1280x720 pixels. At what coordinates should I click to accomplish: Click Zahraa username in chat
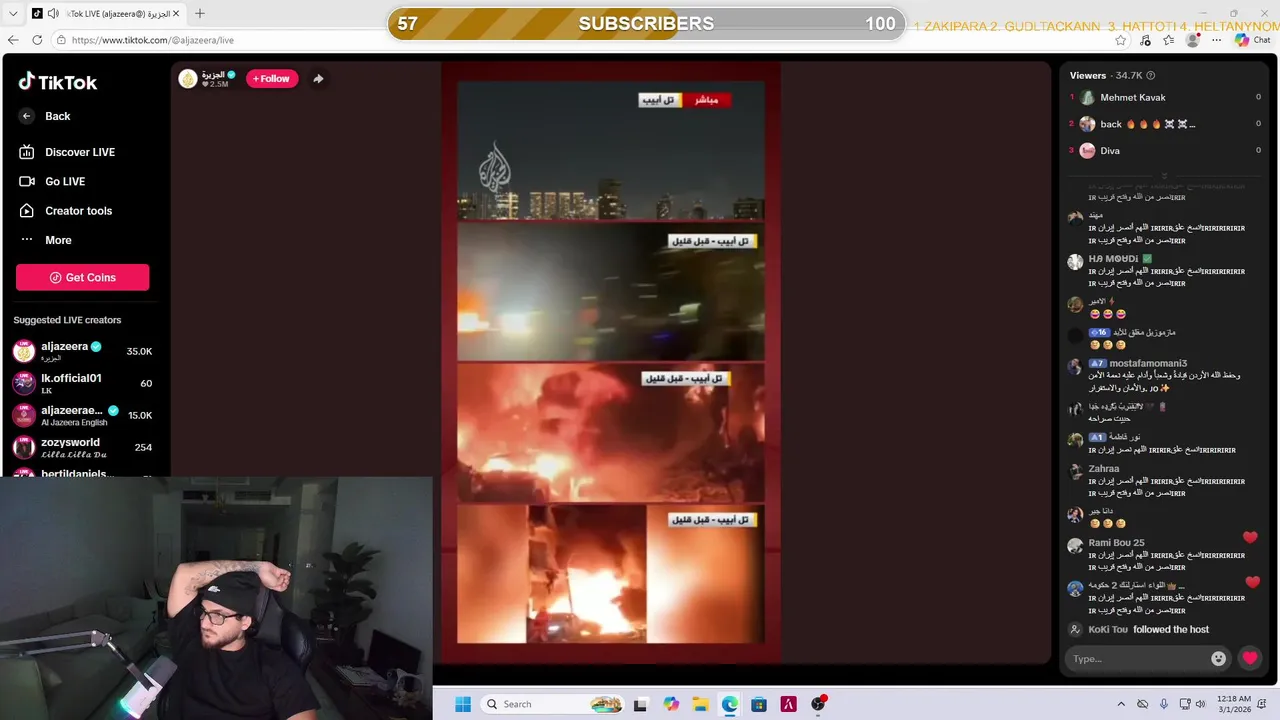pyautogui.click(x=1104, y=469)
